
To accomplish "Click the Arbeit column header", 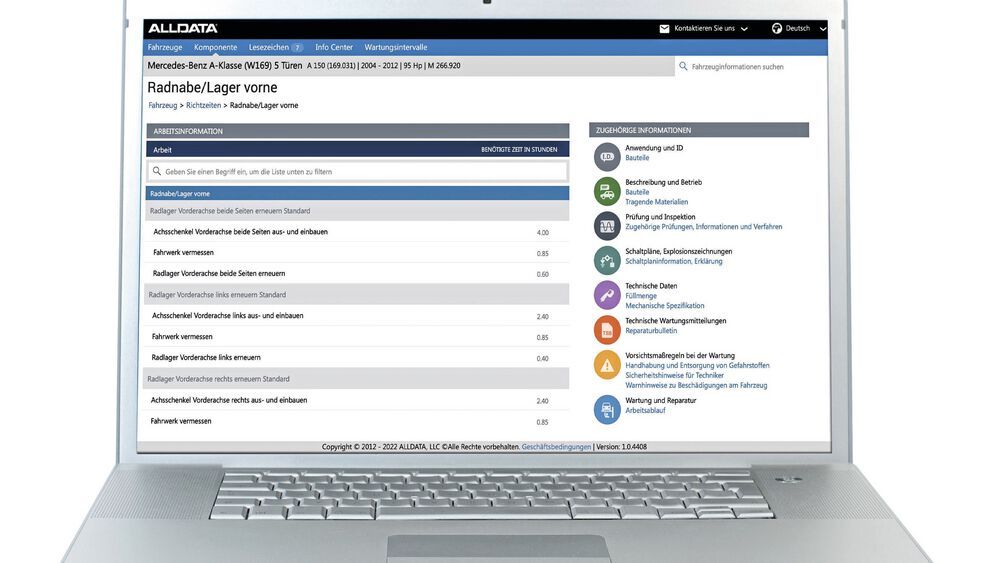I will pos(162,150).
